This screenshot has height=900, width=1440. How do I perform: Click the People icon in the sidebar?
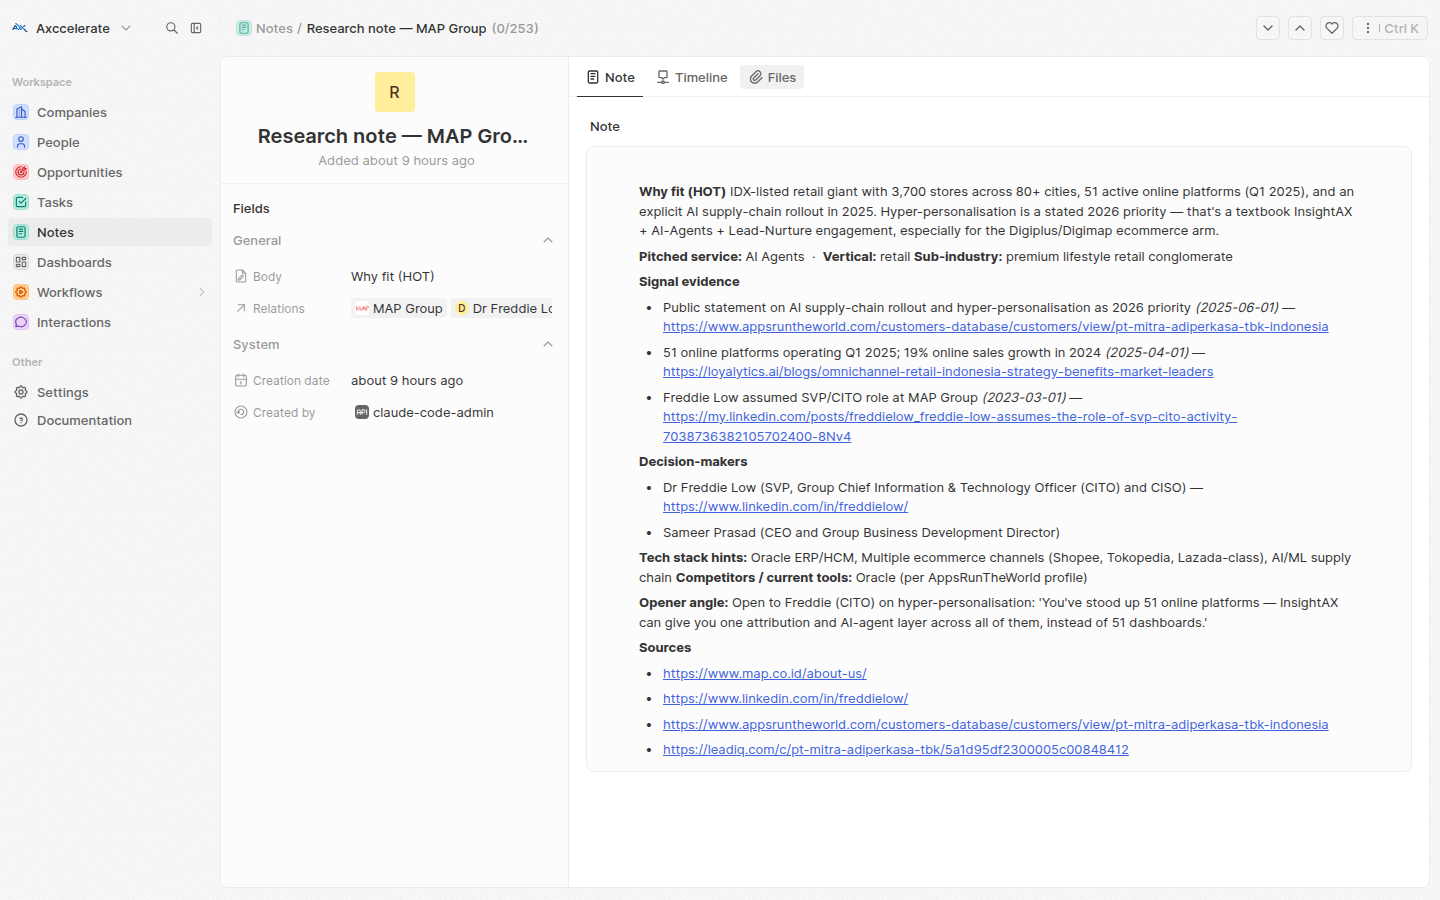click(21, 142)
